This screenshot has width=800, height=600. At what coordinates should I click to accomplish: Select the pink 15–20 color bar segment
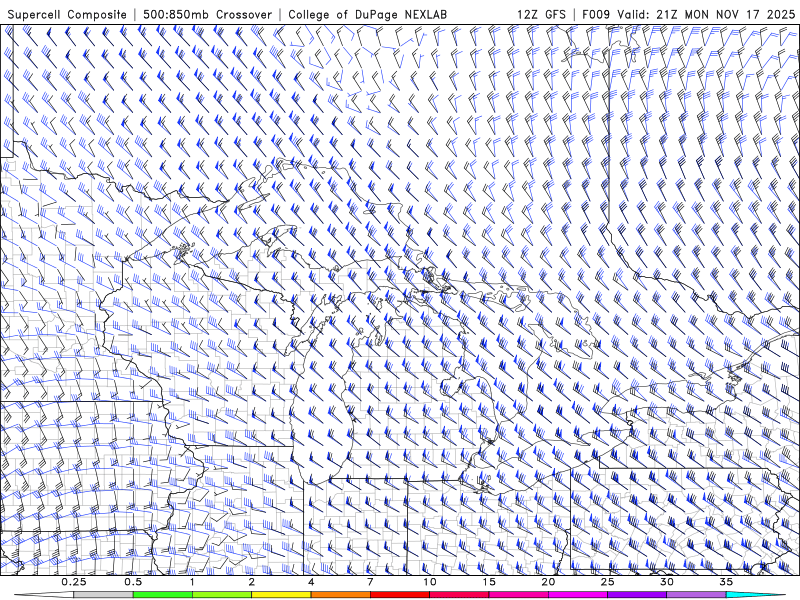[518, 595]
